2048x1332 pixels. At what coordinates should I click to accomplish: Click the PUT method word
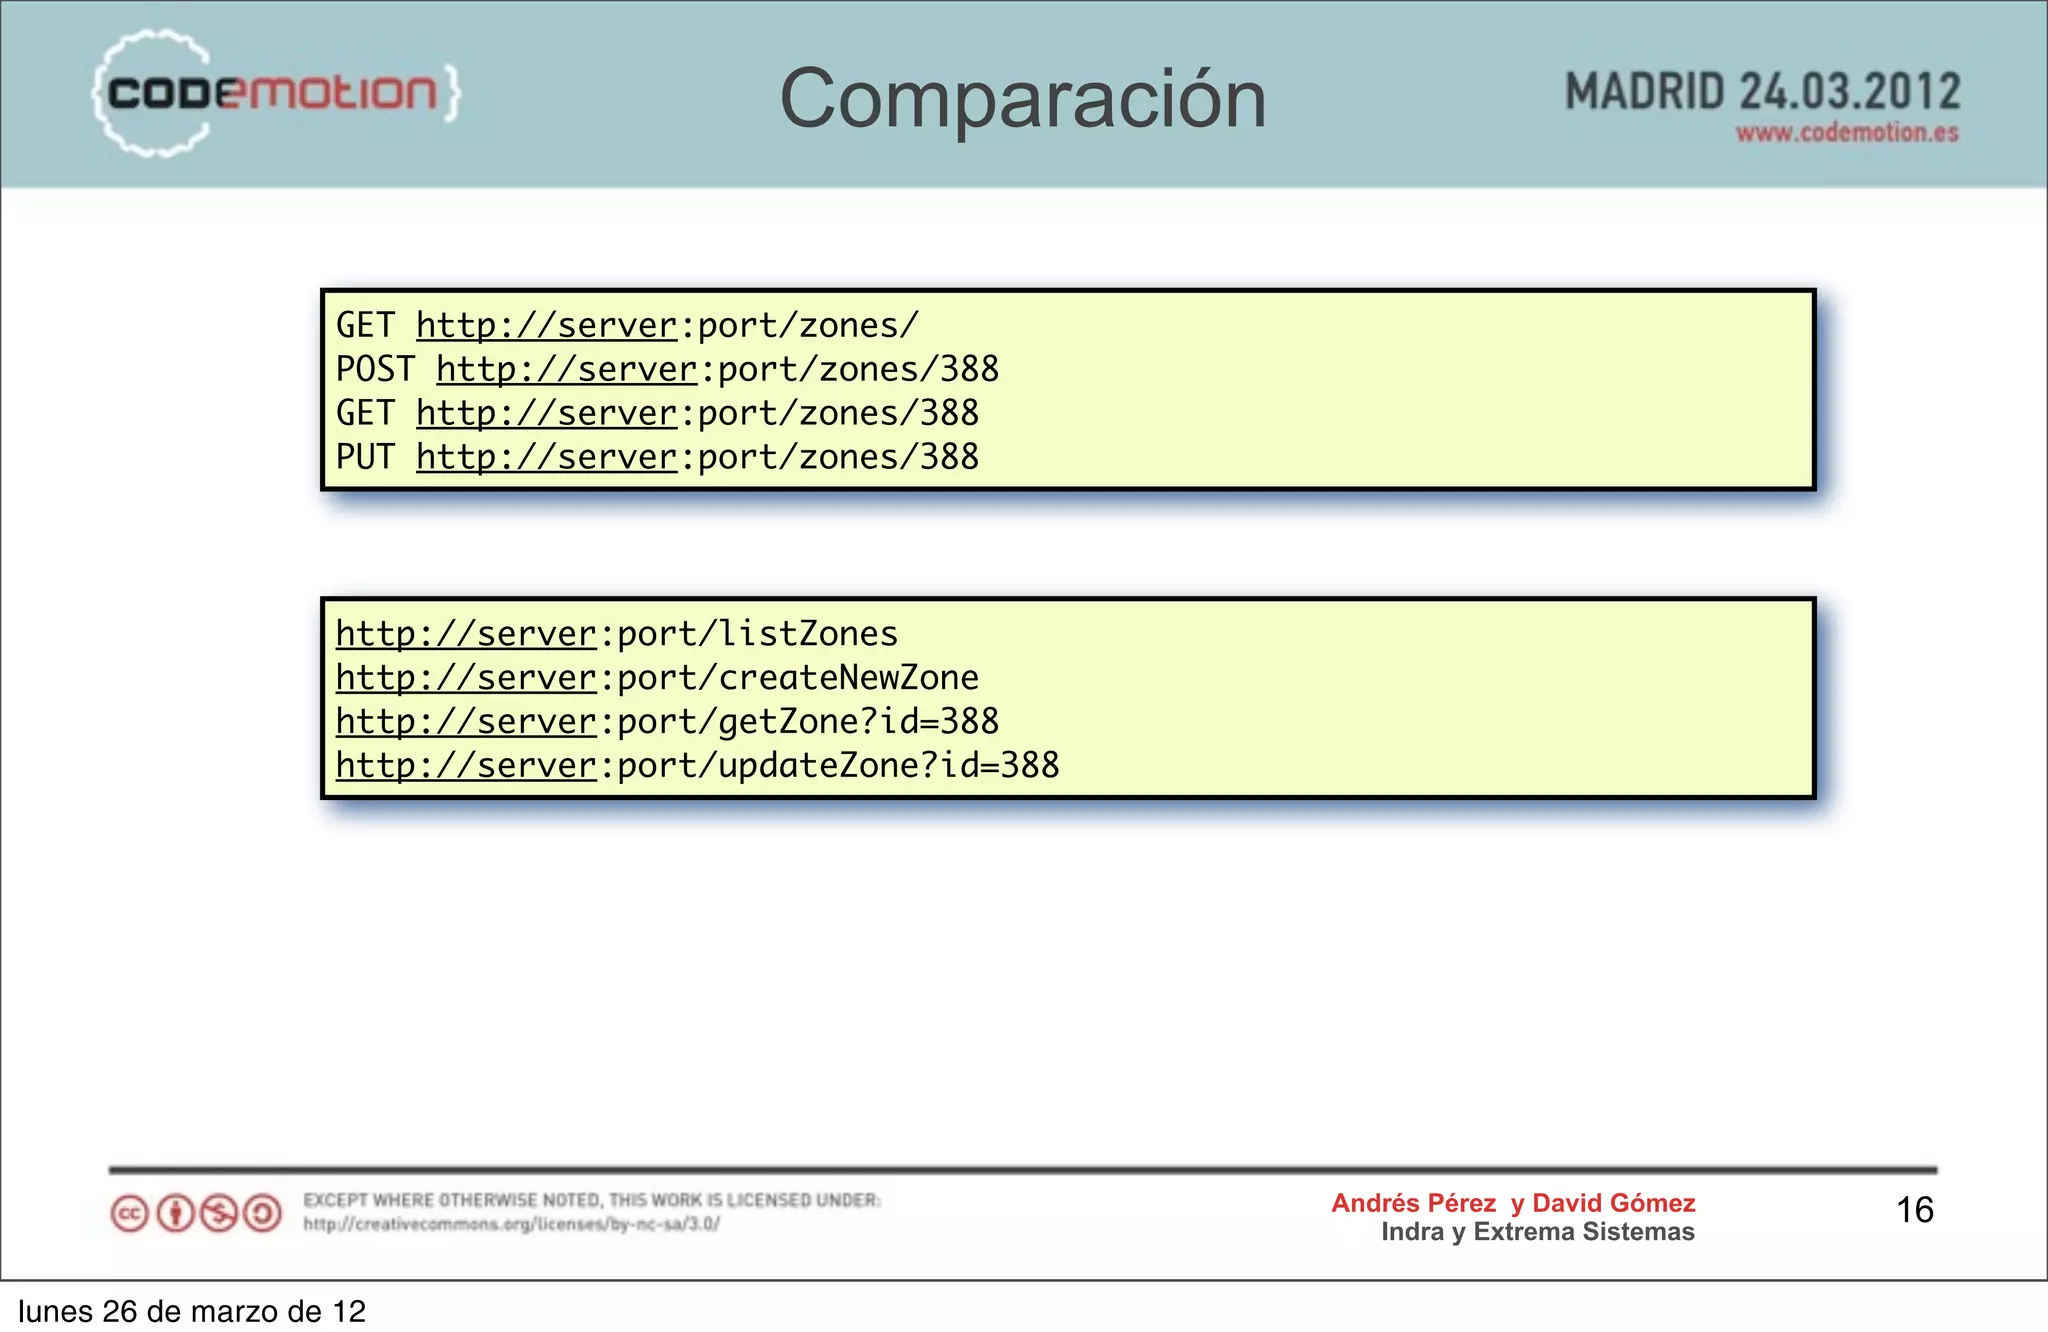(x=365, y=457)
